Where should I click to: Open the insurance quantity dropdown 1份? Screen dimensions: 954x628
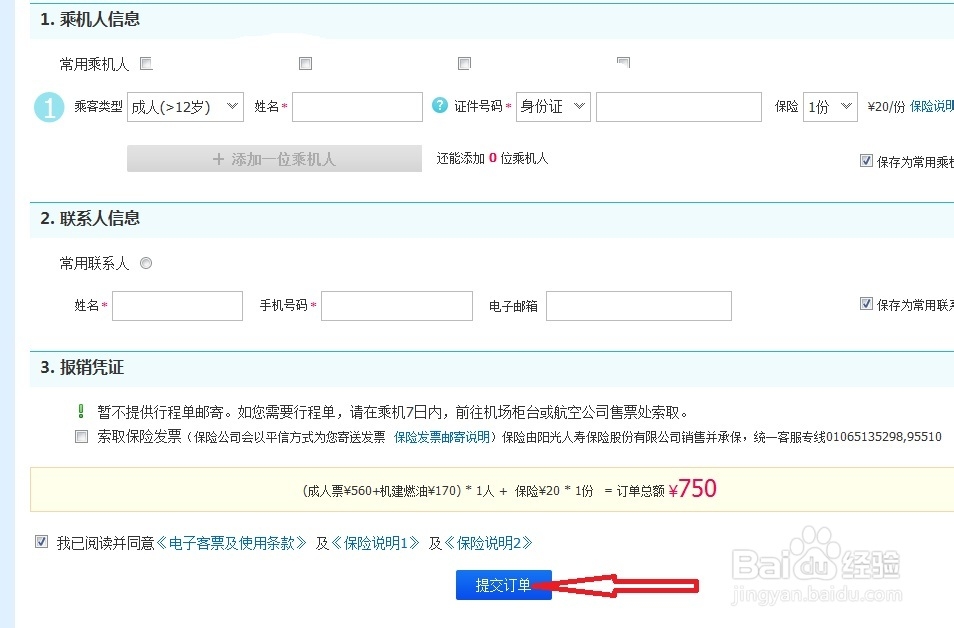click(x=830, y=106)
